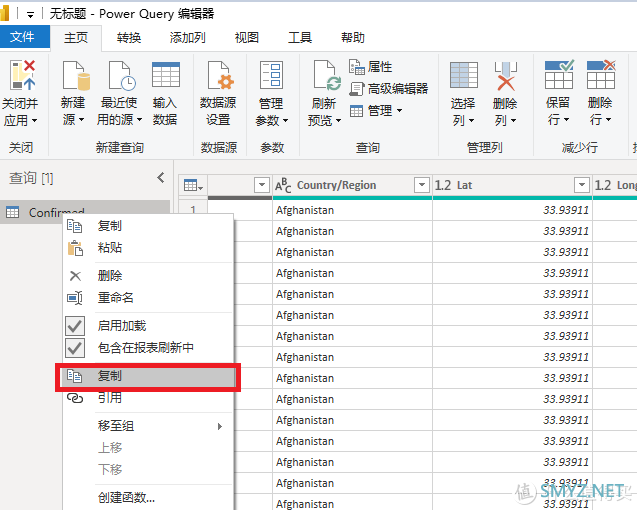Open the Properties (属性) button
Viewport: 637px width, 510px height.
(370, 67)
